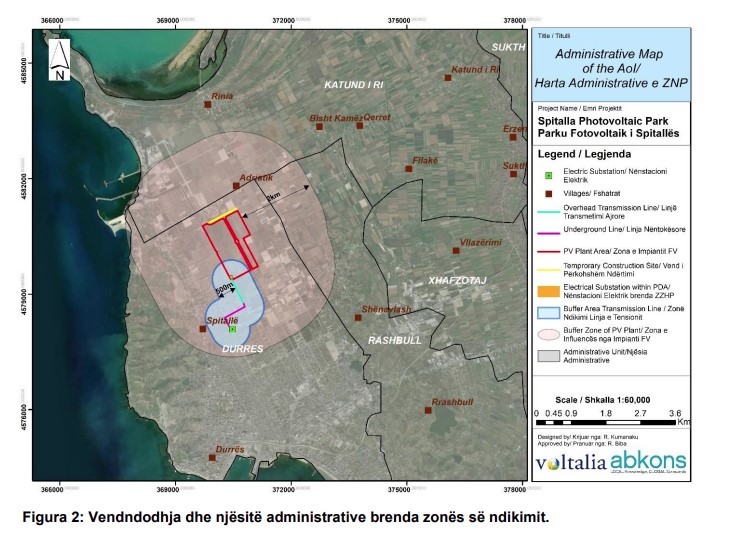Click the Fllakë village marker
Image resolution: width=733 pixels, height=548 pixels.
click(x=409, y=169)
